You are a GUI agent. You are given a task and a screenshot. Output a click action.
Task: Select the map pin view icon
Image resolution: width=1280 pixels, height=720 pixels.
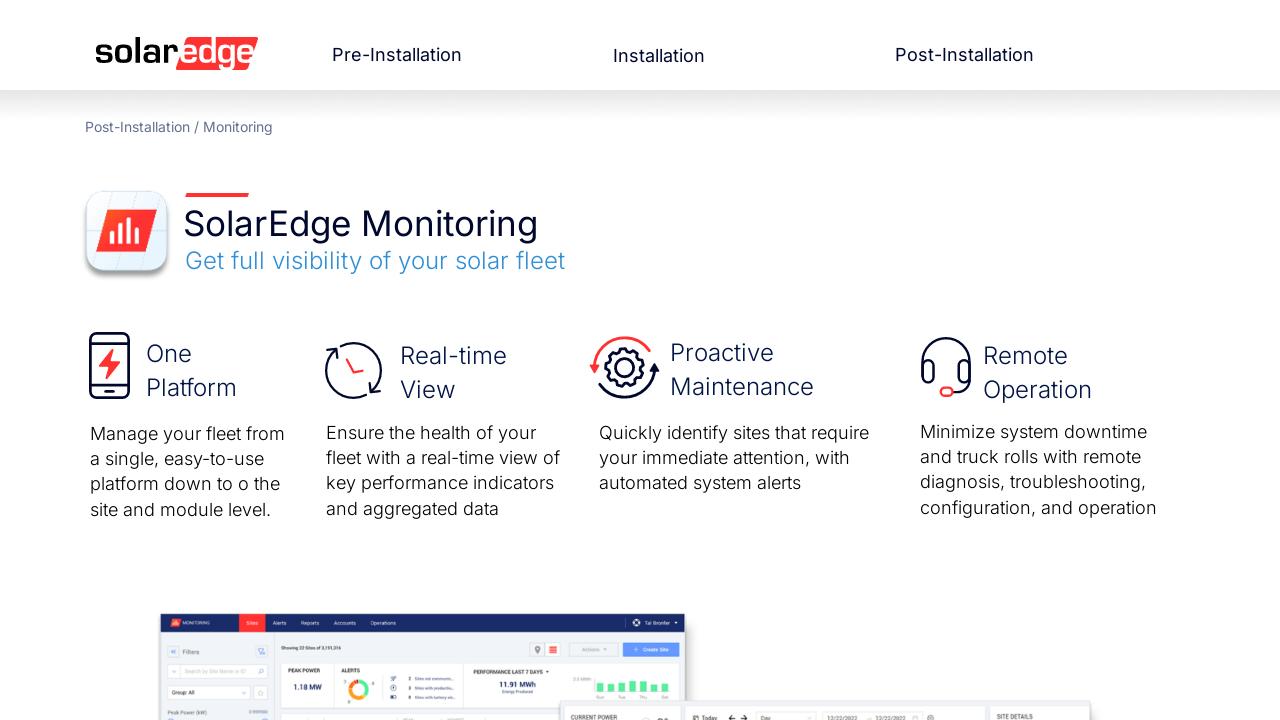(x=537, y=650)
